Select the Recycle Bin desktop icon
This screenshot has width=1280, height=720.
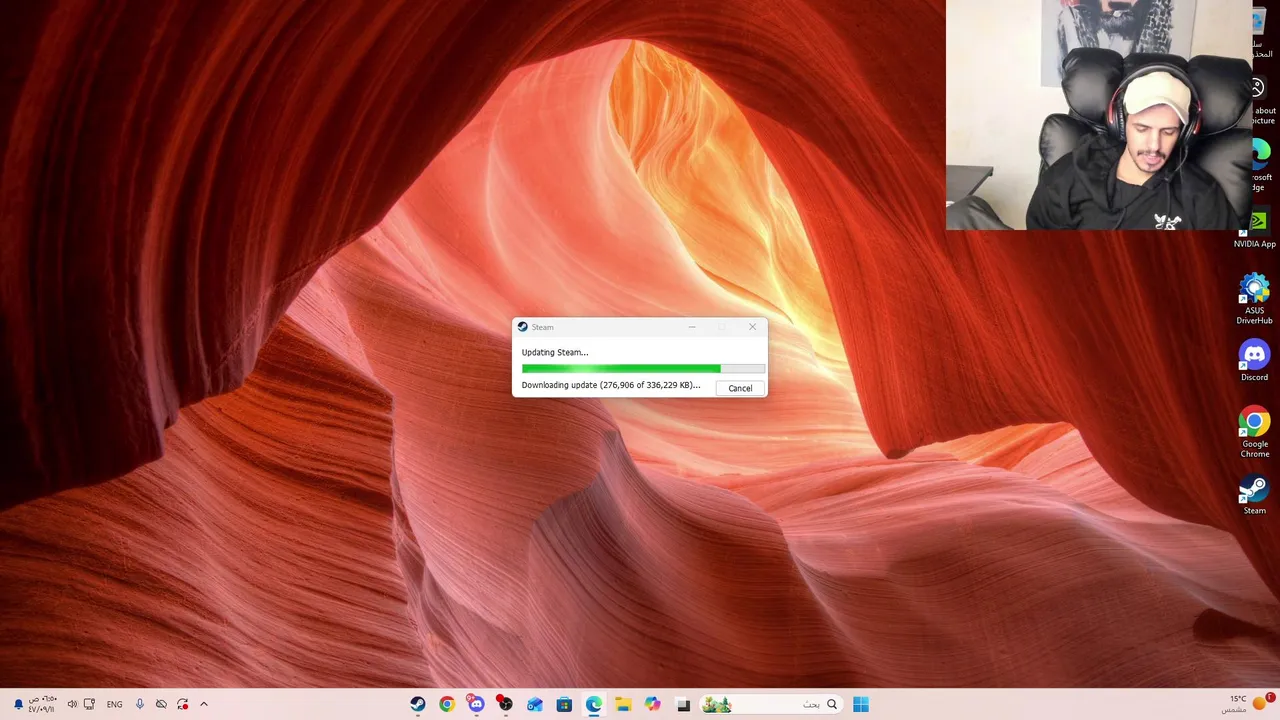click(x=1262, y=32)
